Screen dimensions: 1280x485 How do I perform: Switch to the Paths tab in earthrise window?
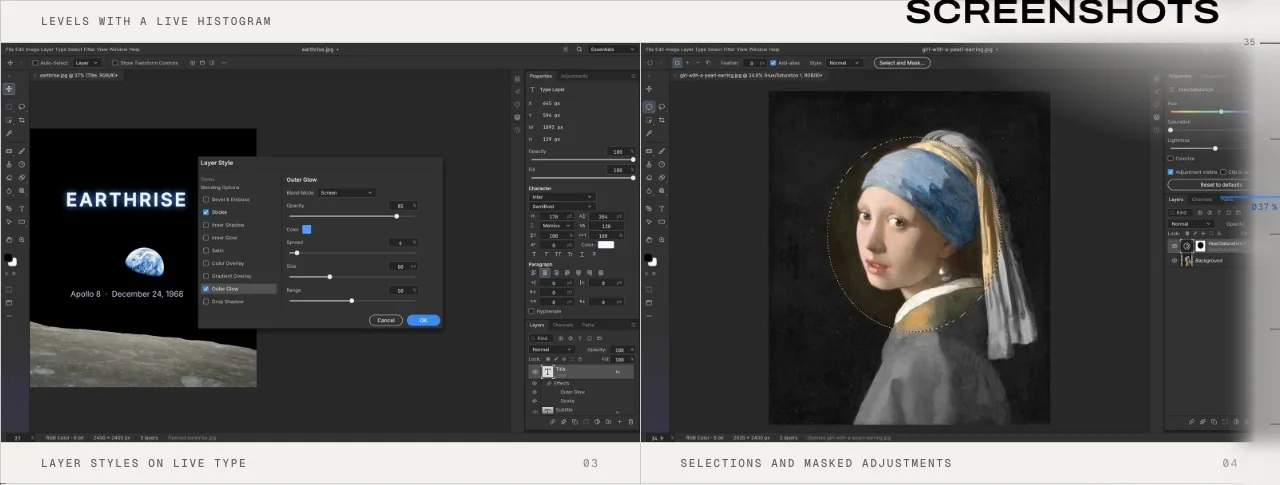588,325
